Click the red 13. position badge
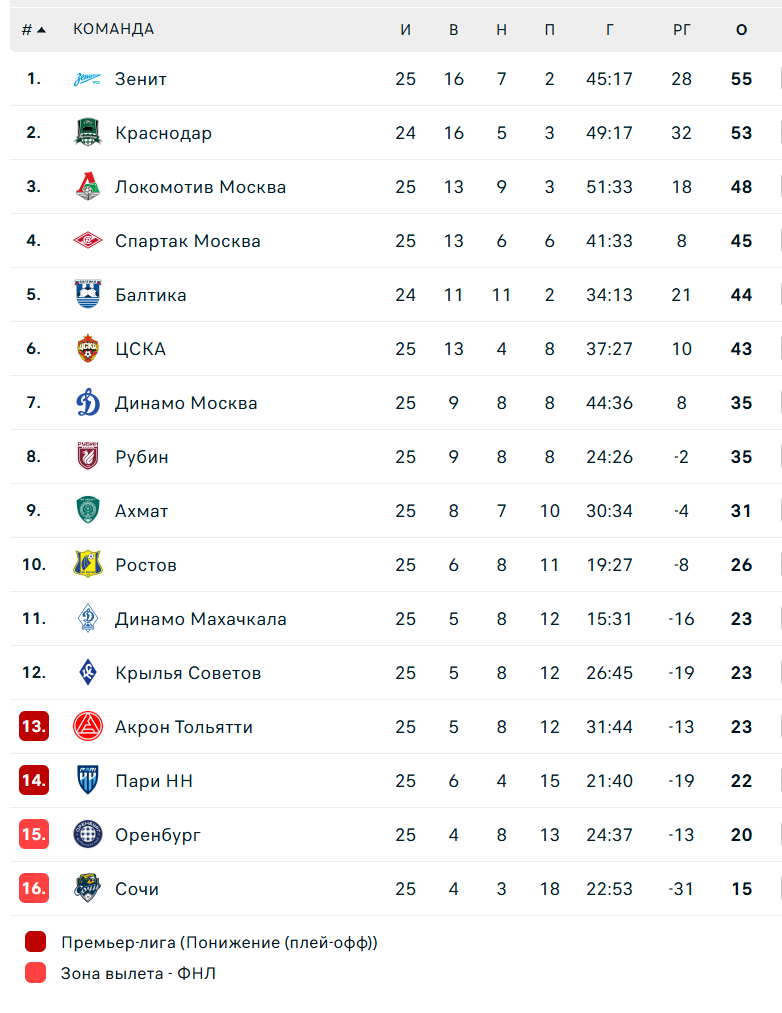782x1013 pixels. (x=34, y=727)
